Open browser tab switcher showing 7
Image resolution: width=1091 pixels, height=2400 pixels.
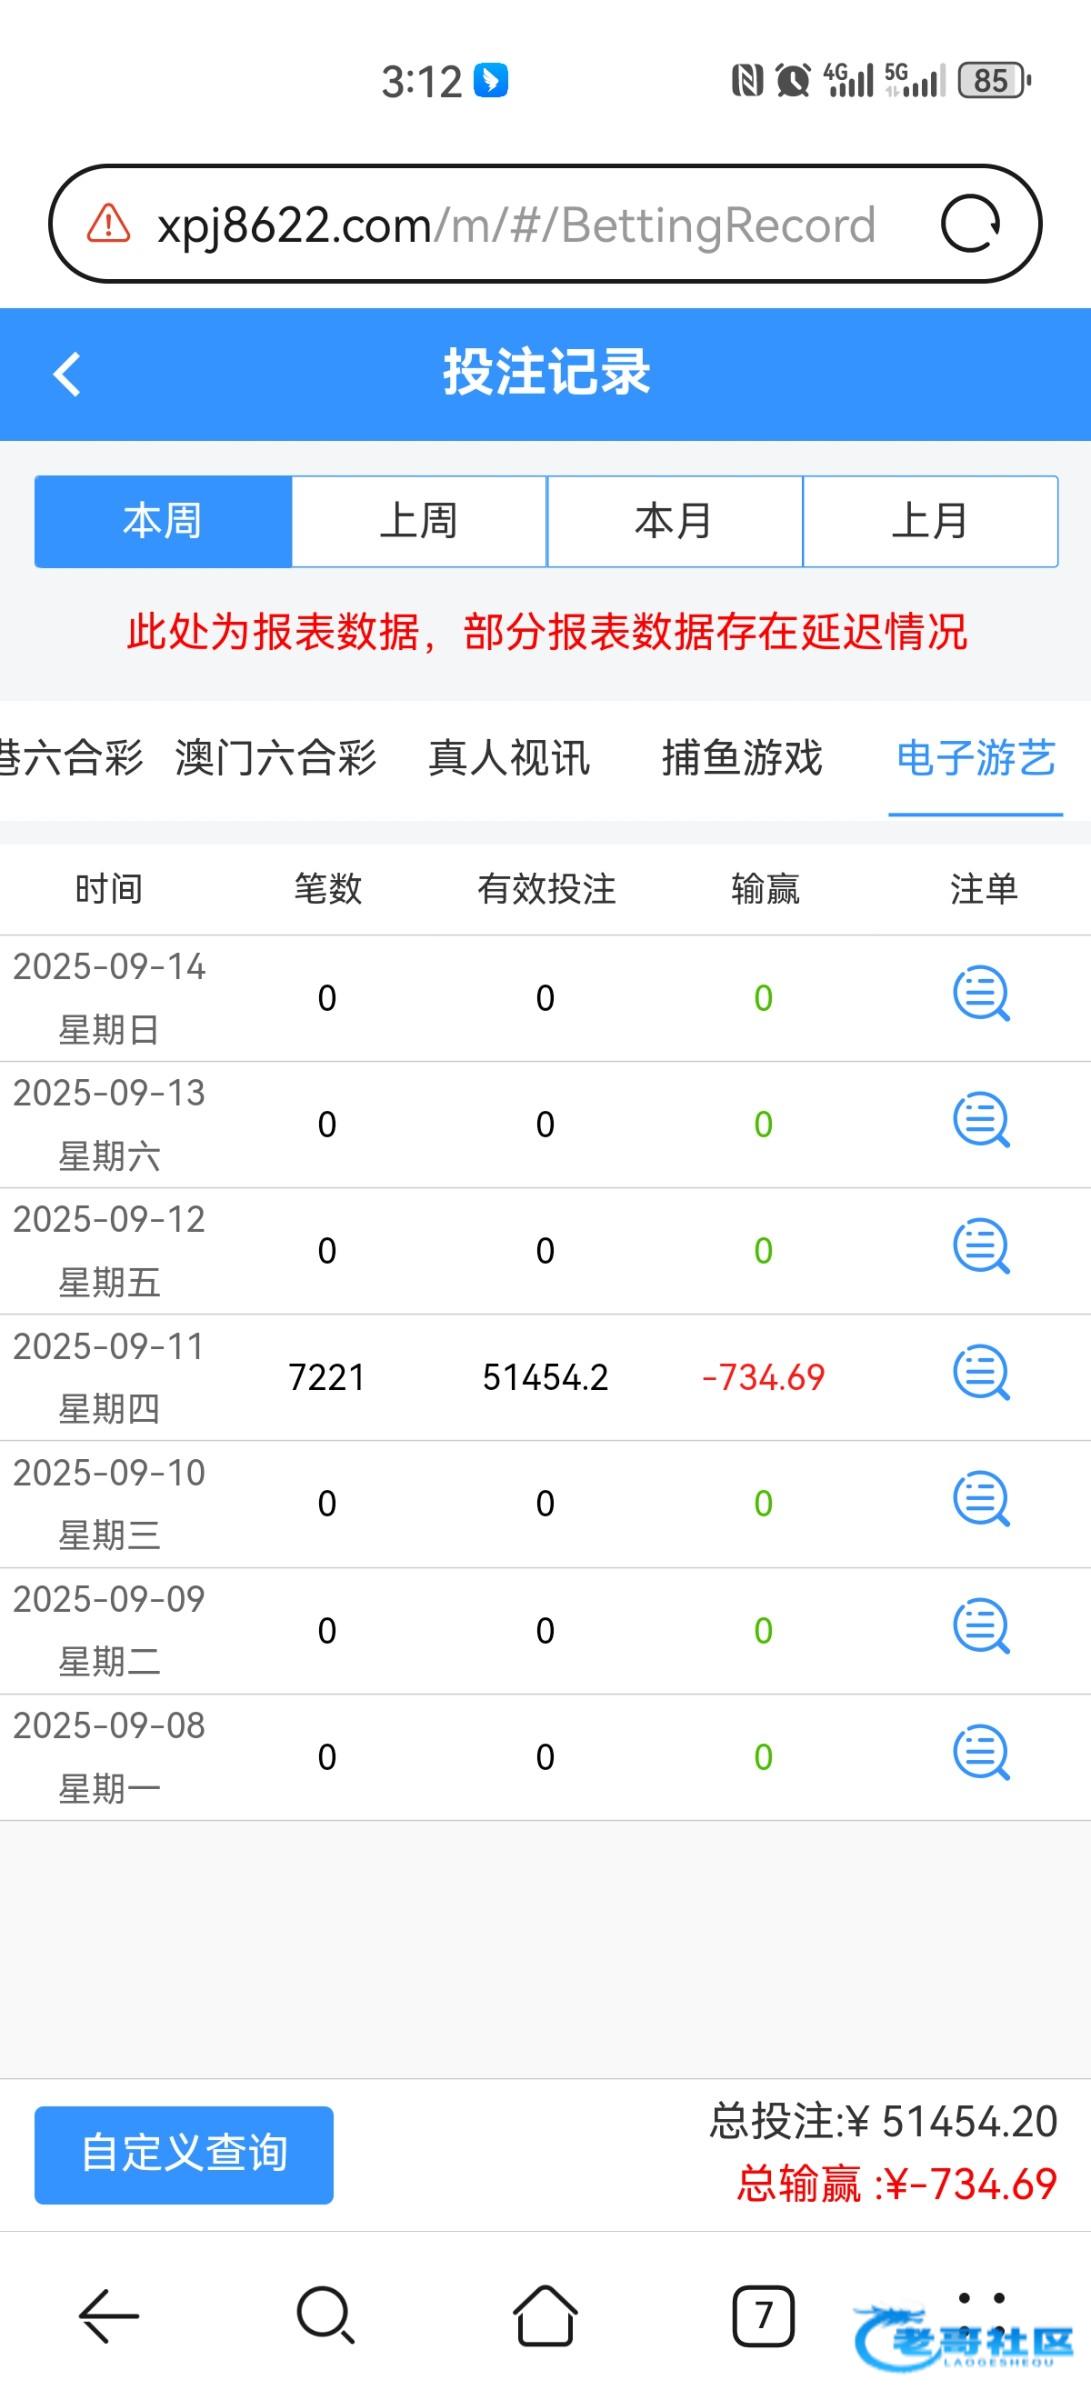click(763, 2315)
